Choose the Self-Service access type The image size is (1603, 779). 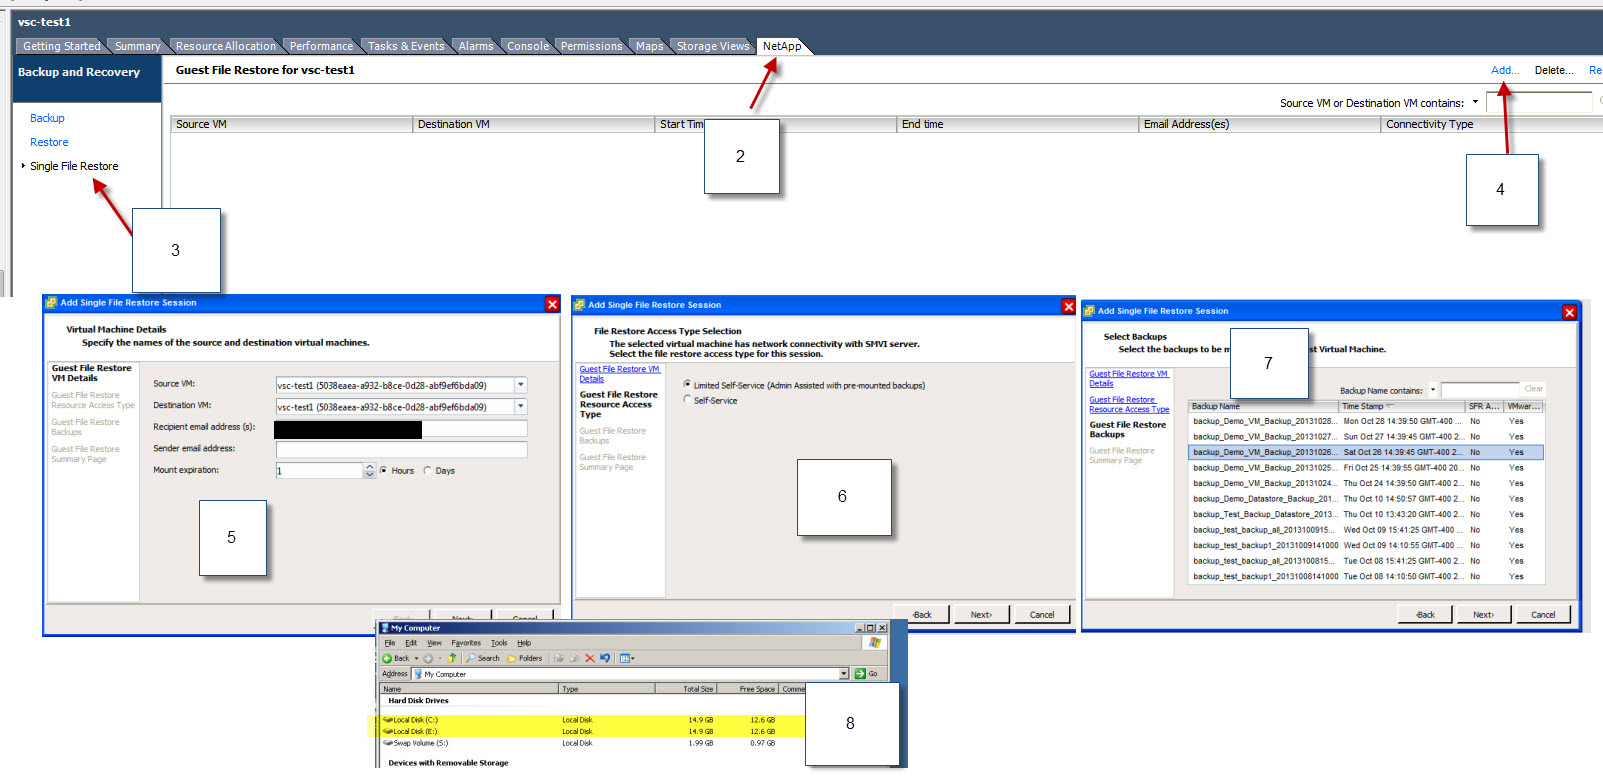pyautogui.click(x=687, y=400)
